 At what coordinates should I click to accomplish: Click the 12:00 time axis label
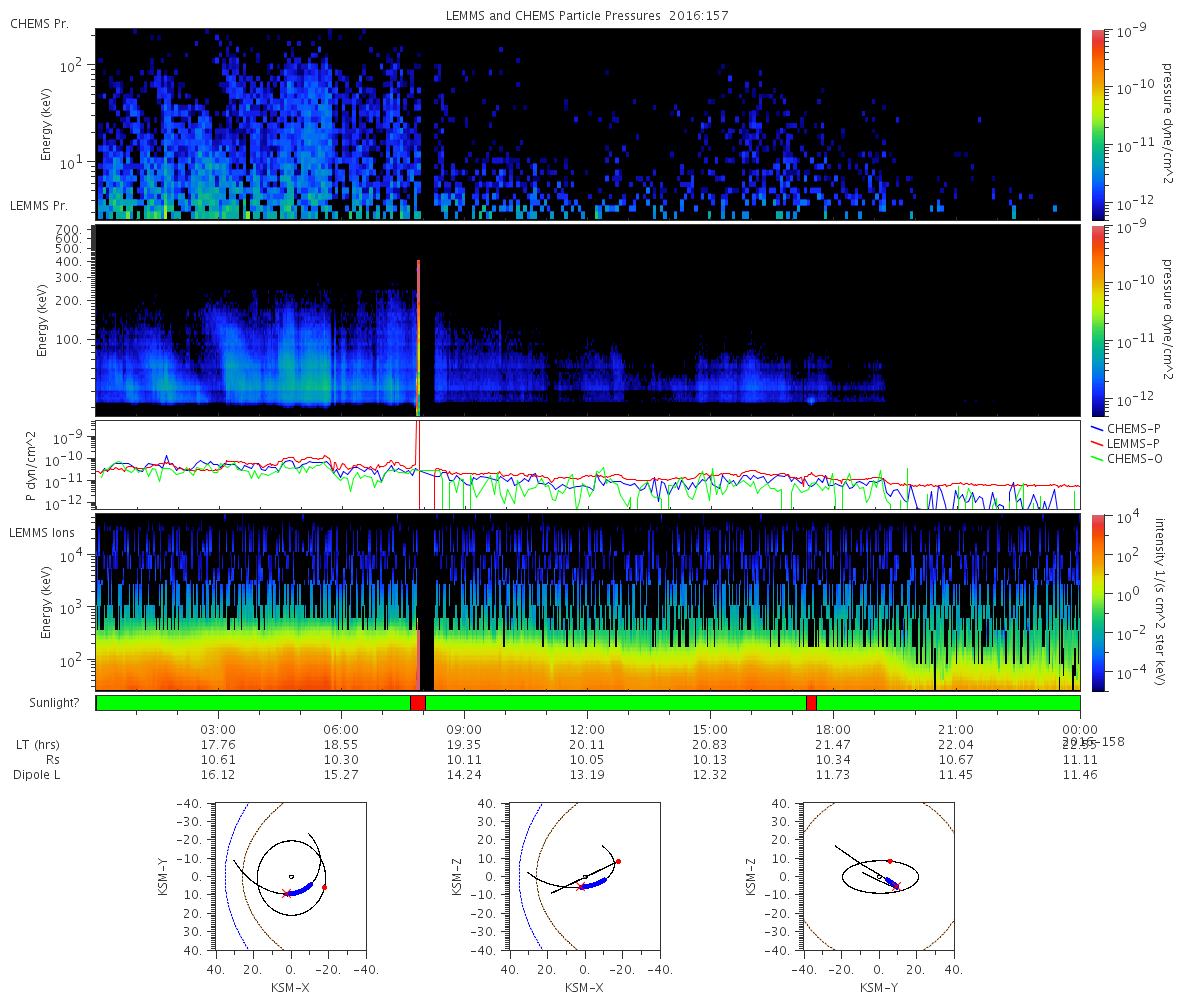[x=587, y=730]
